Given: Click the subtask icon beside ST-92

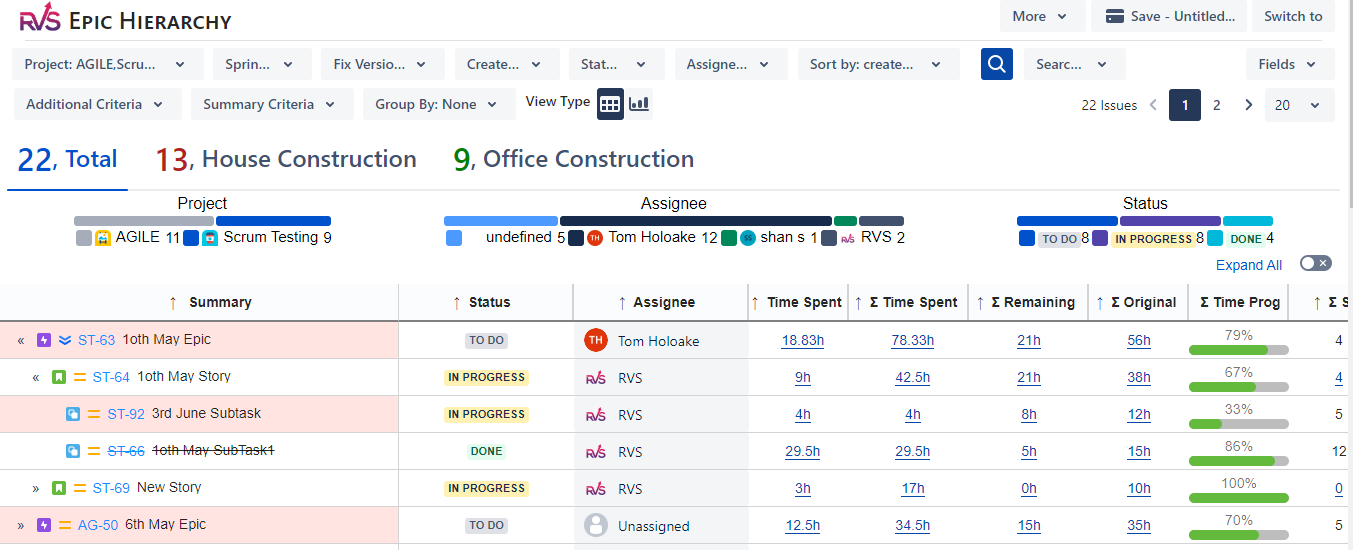Looking at the screenshot, I should (x=73, y=414).
